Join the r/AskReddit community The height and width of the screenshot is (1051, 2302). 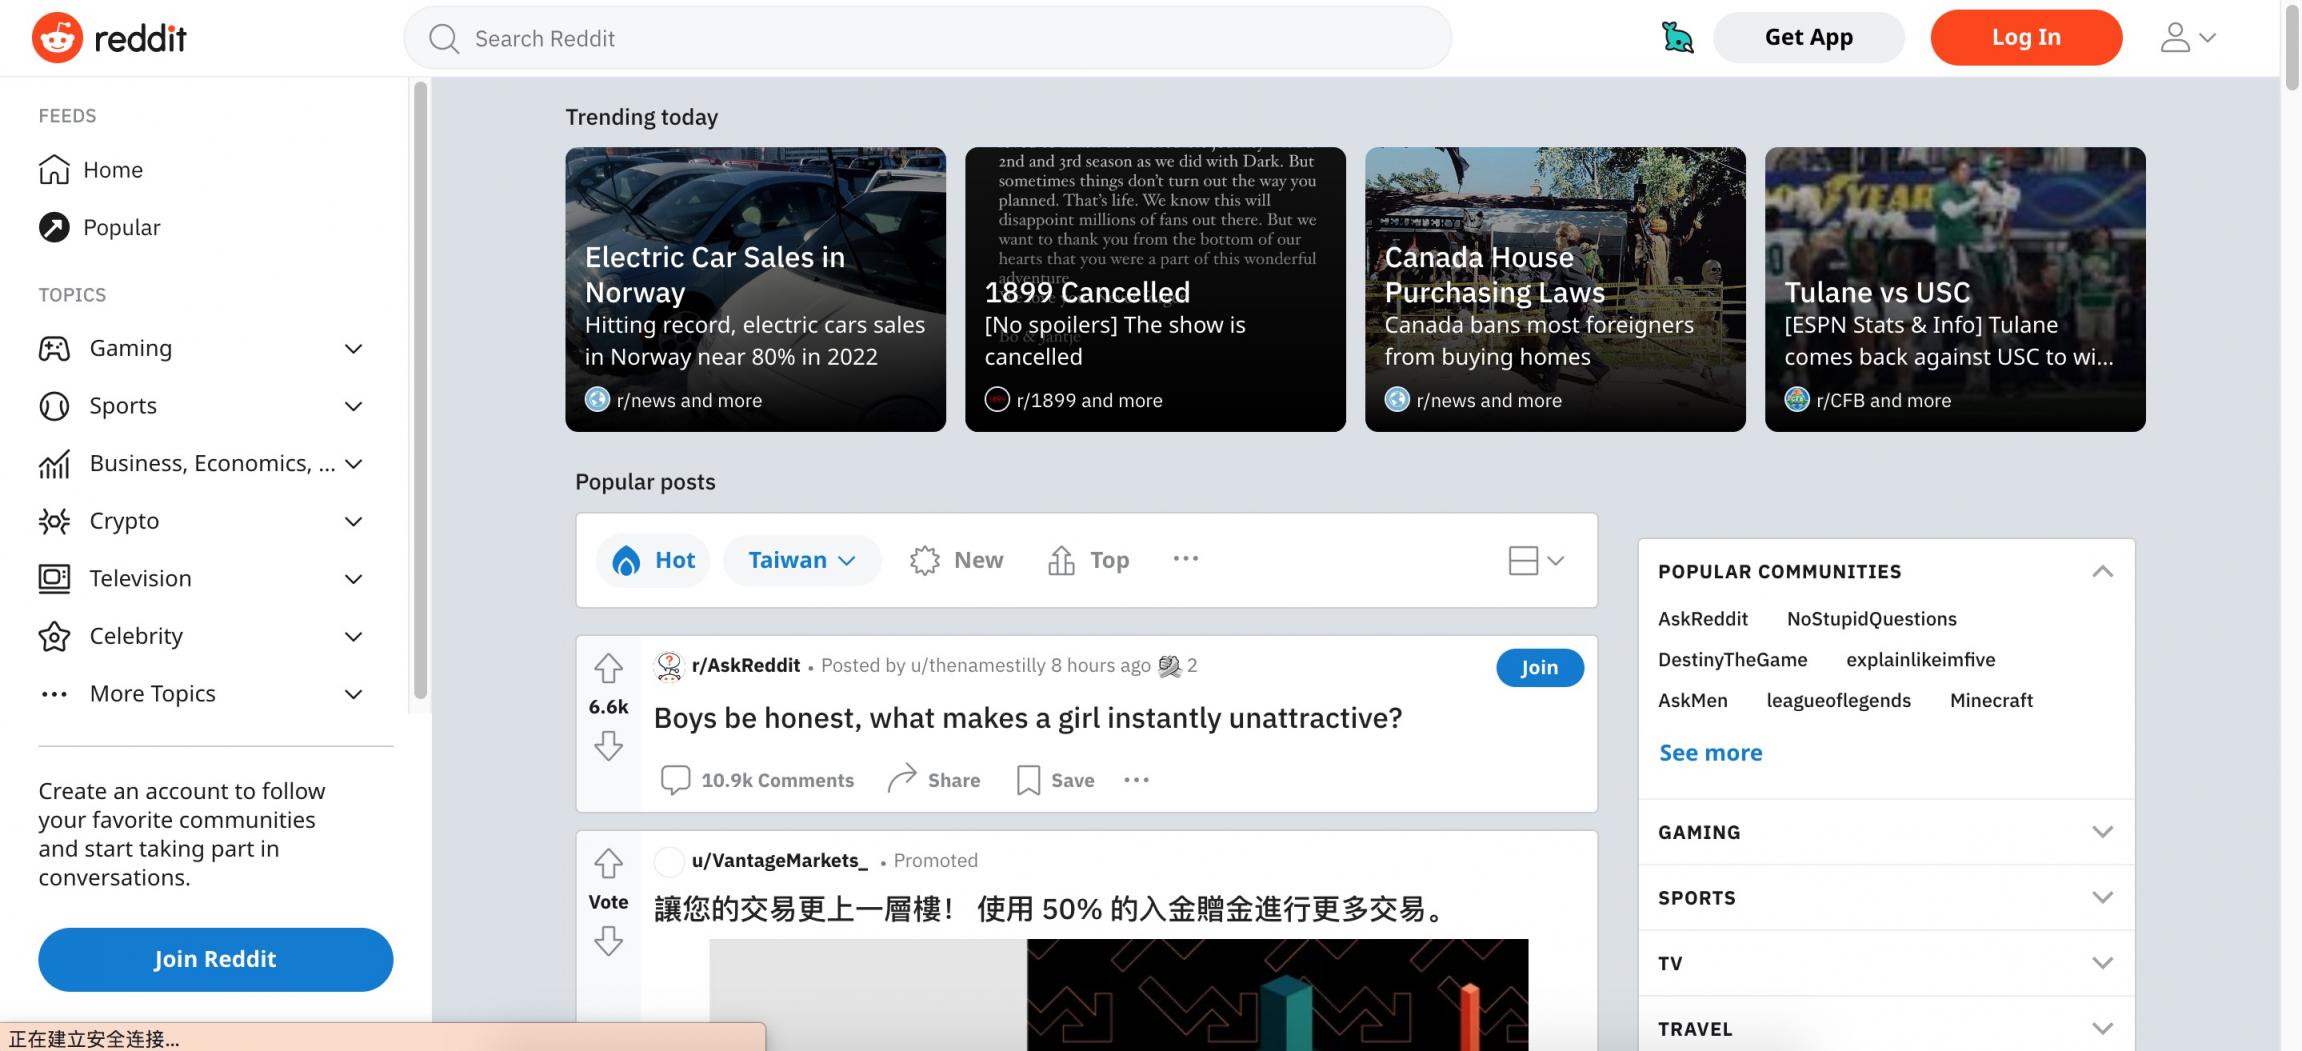tap(1539, 667)
